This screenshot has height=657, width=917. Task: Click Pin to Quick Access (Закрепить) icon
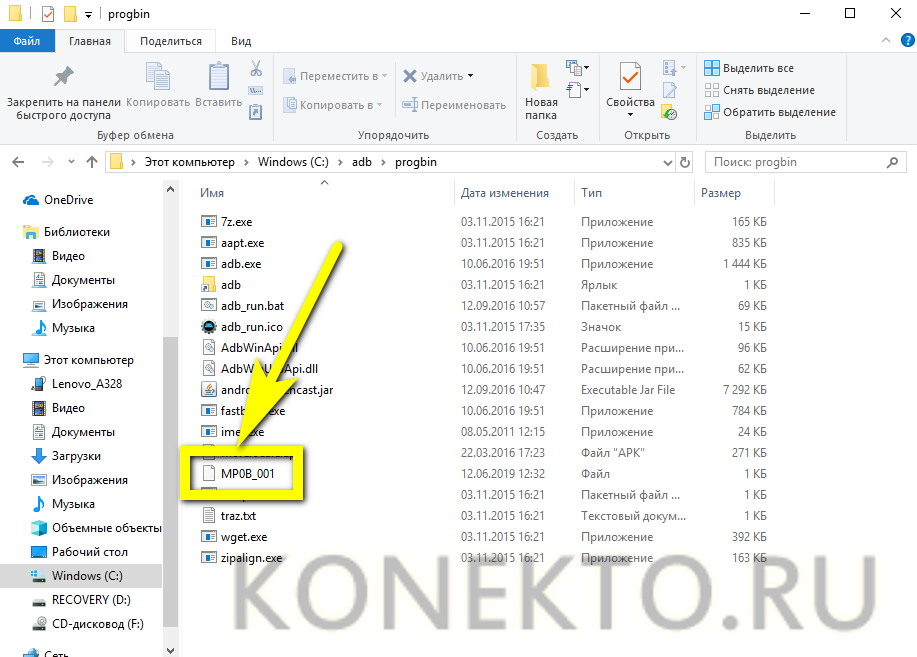tap(63, 79)
